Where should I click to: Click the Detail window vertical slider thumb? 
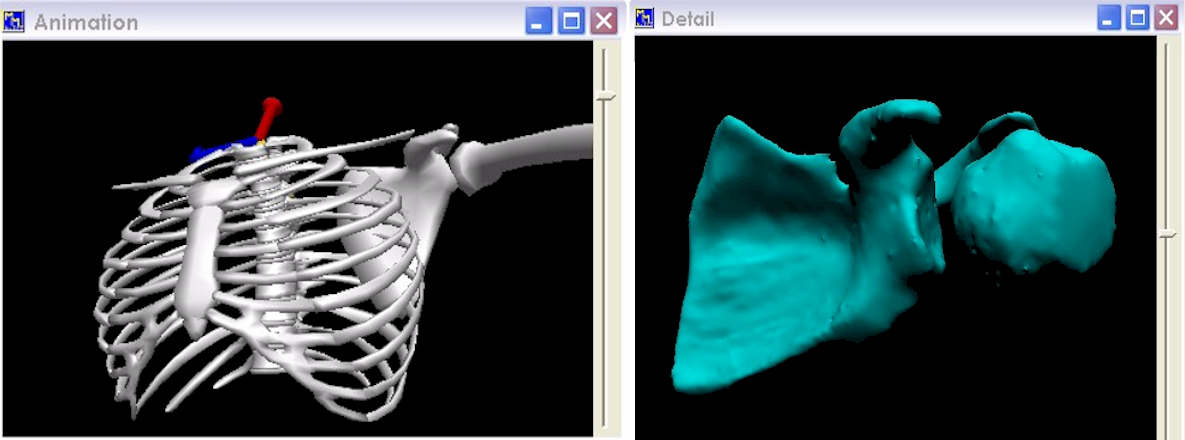(1167, 234)
